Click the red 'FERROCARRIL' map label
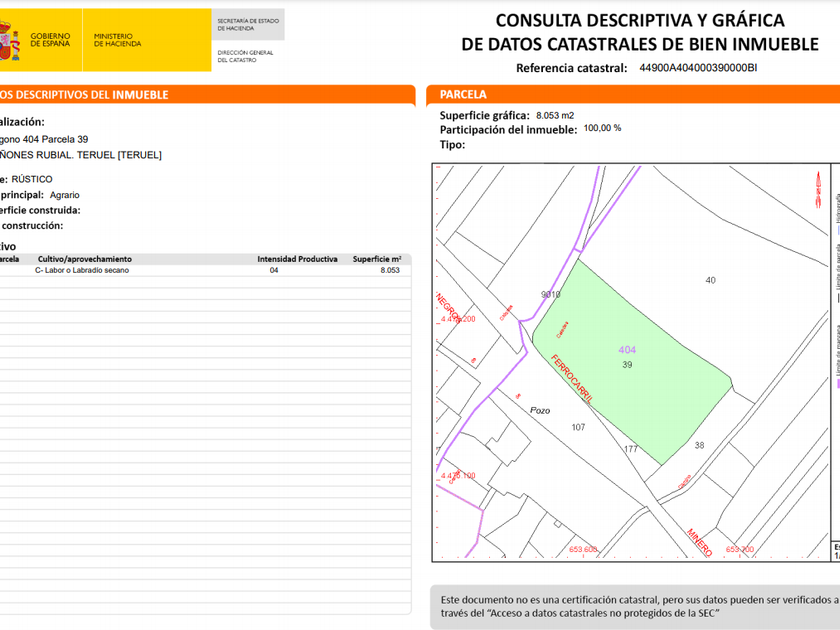 point(572,379)
